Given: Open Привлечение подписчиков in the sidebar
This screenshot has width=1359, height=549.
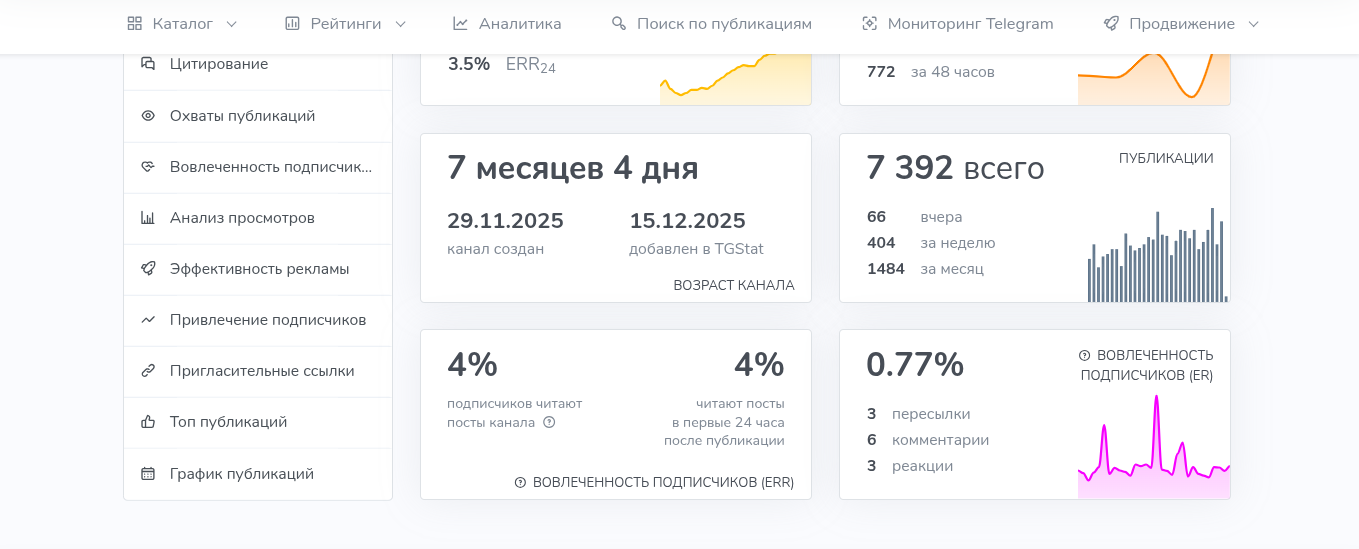Looking at the screenshot, I should click(258, 320).
